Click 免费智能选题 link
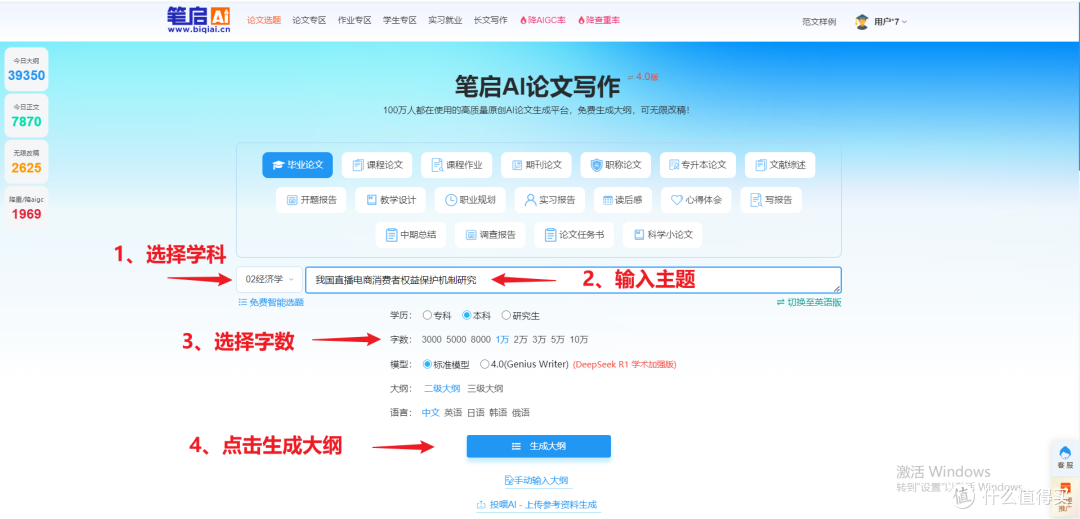This screenshot has width=1080, height=519. coord(271,302)
